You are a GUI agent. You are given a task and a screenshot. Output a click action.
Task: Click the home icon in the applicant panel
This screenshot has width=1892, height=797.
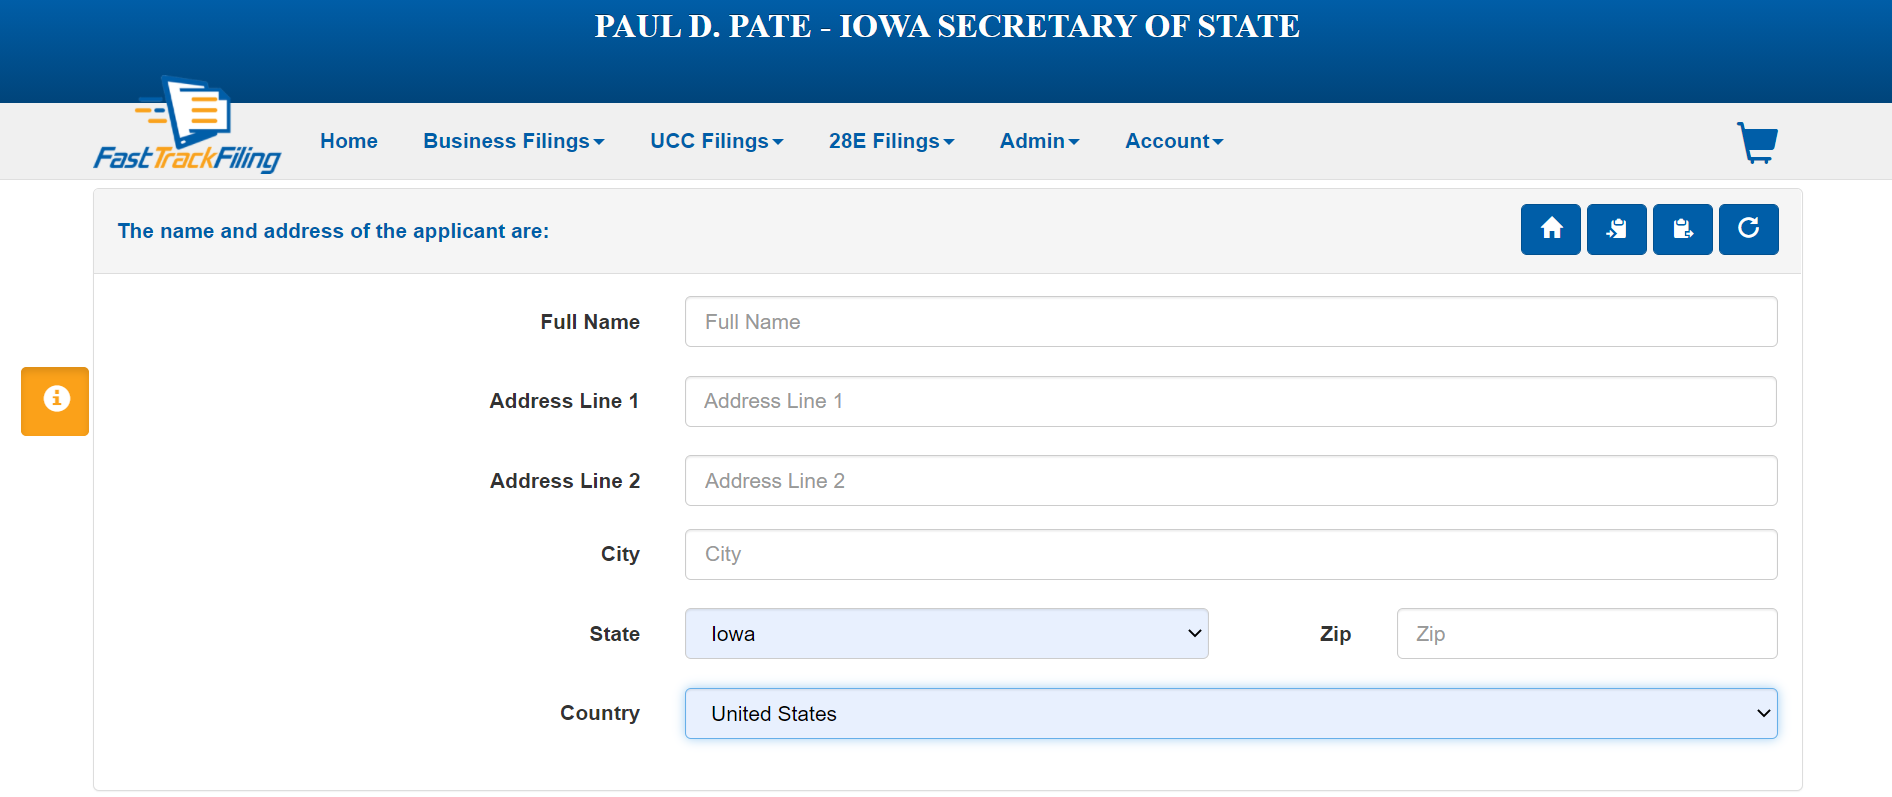[x=1550, y=229]
